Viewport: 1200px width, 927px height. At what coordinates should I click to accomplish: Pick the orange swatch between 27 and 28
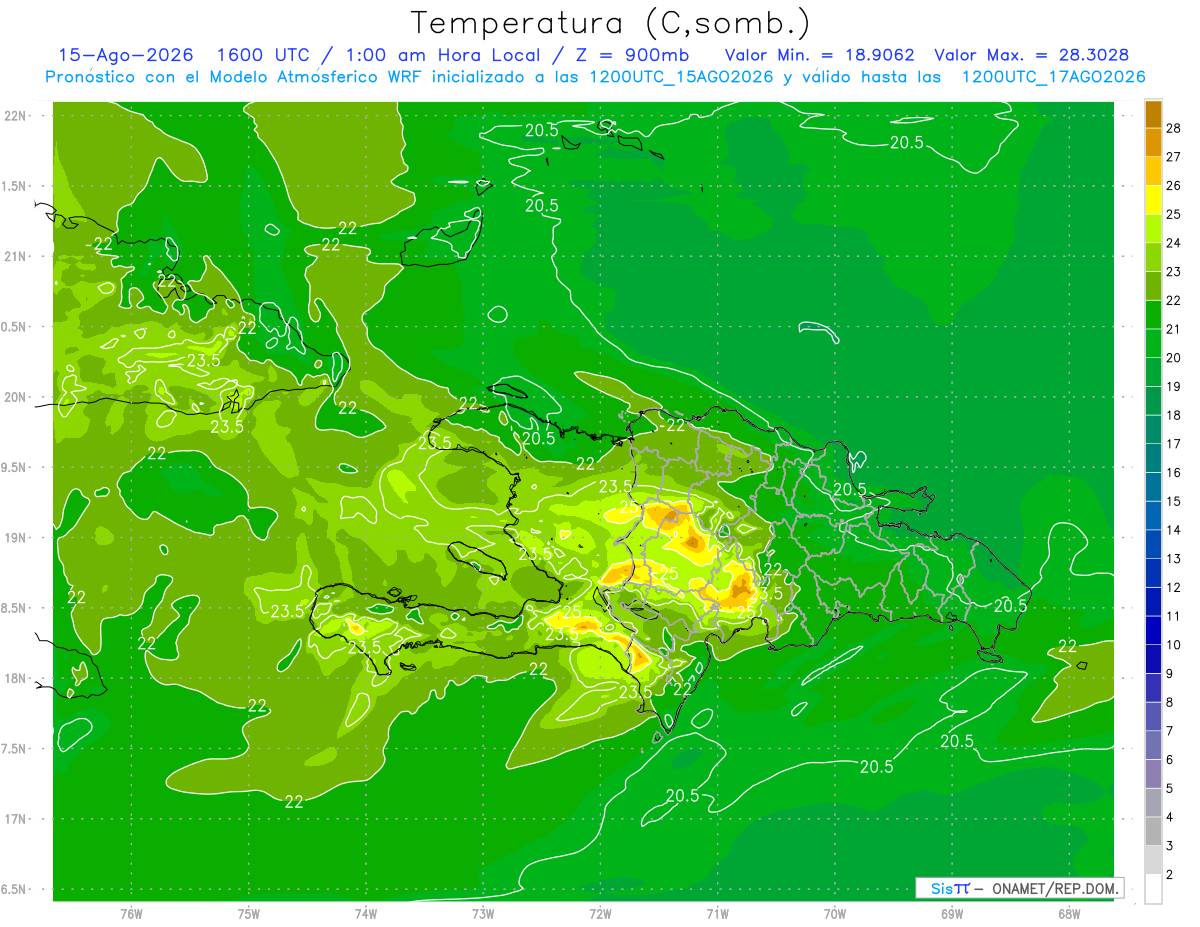point(1153,142)
